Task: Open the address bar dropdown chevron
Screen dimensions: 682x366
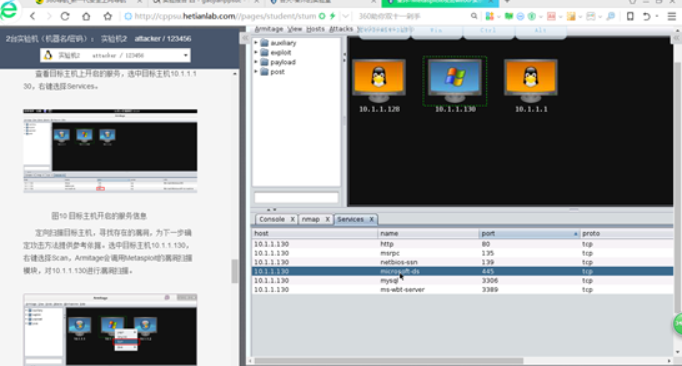Action: (x=345, y=17)
